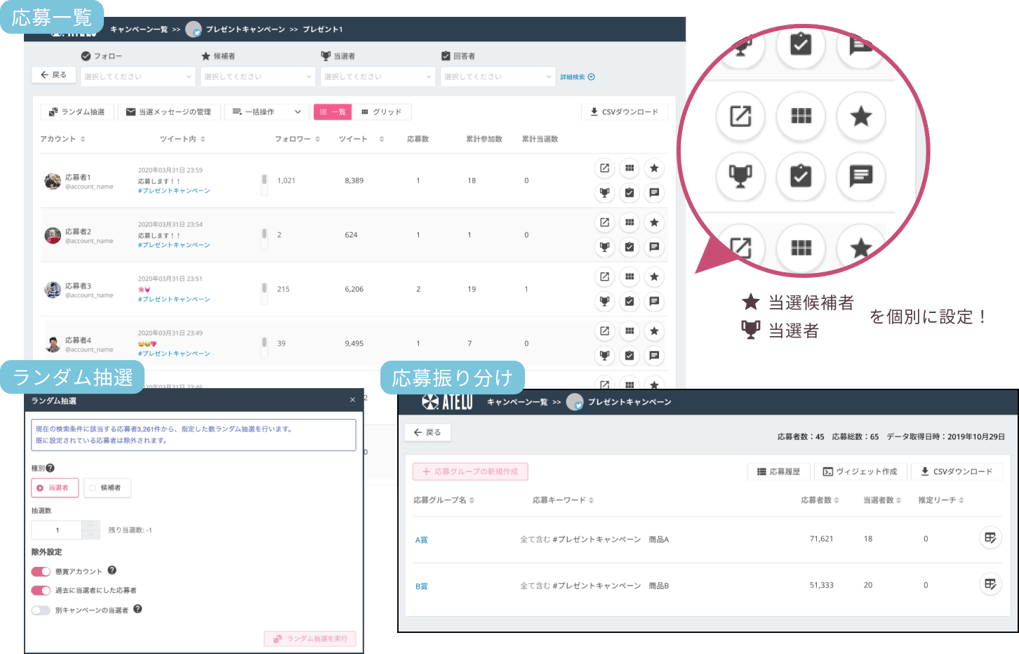Switch to the グリッド view
The width and height of the screenshot is (1019, 654).
[x=381, y=112]
